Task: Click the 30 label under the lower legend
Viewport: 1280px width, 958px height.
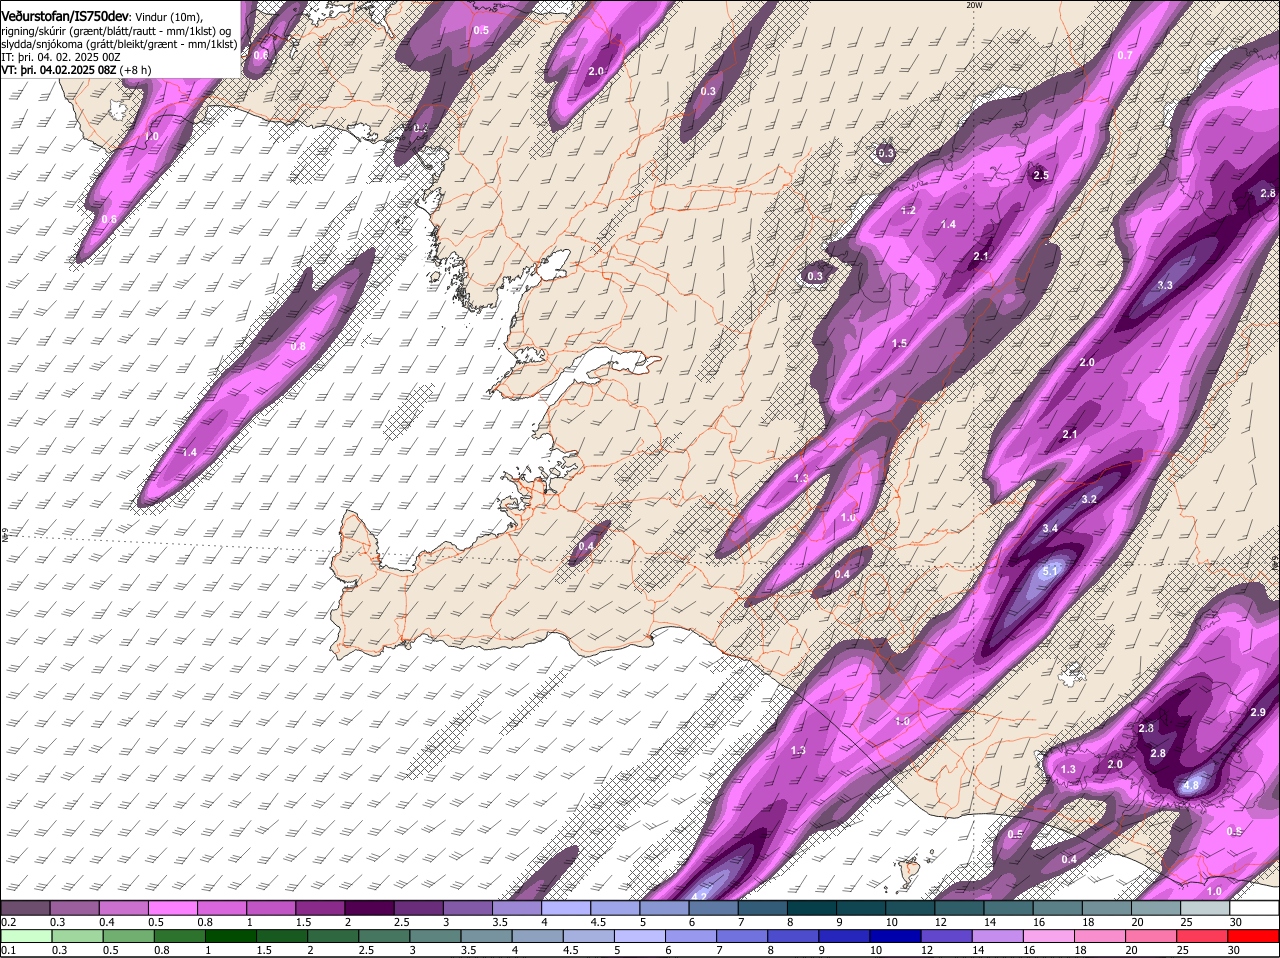Action: pos(1233,950)
